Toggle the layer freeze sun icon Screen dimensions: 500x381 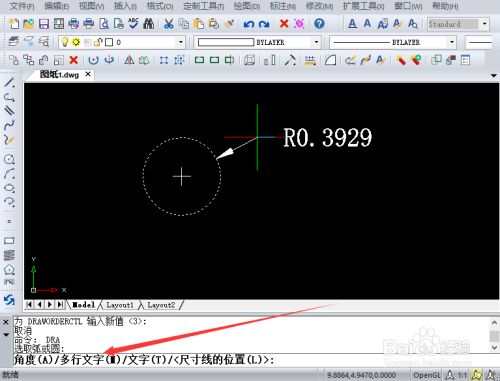pos(76,42)
